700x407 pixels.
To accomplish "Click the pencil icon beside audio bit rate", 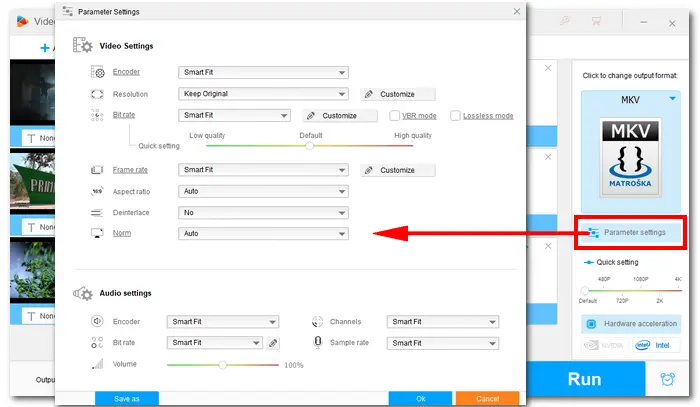I will tap(273, 343).
